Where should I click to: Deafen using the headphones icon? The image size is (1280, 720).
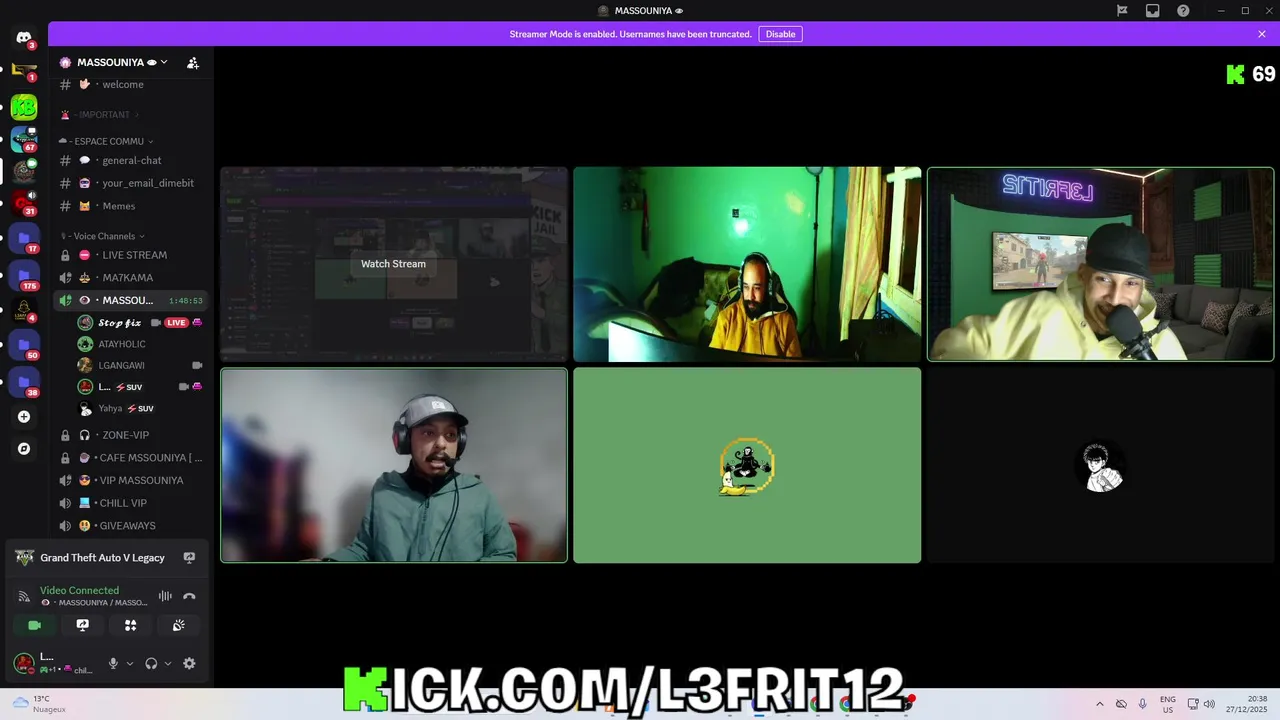151,663
